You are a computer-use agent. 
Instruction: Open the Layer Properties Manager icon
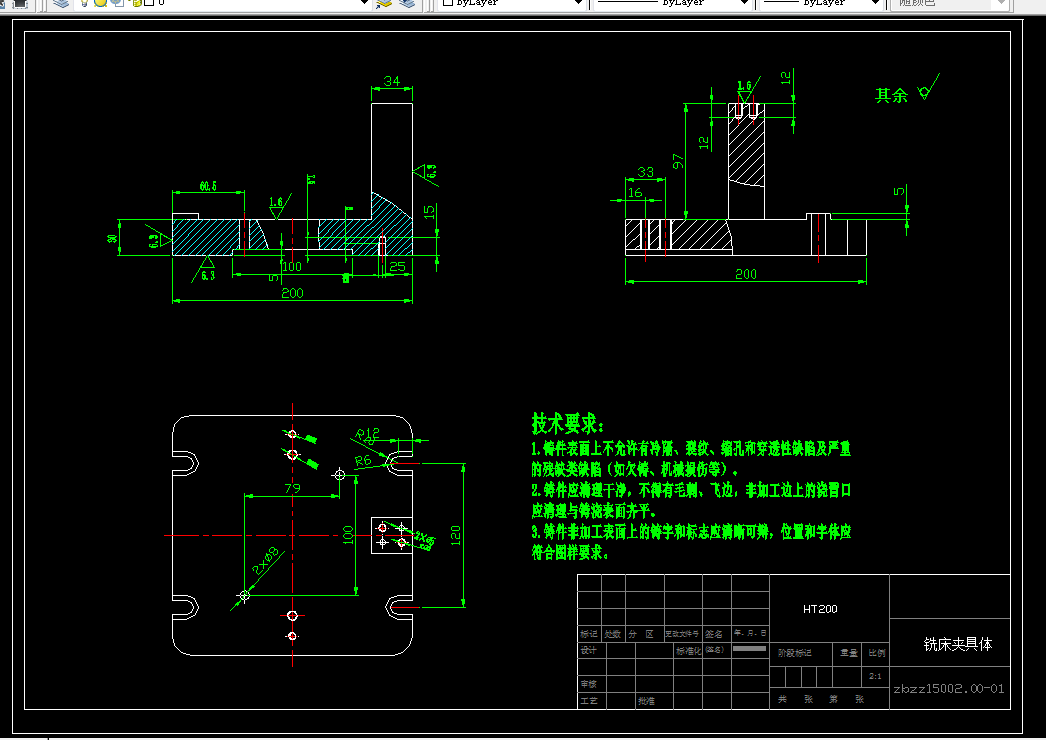pos(61,3)
